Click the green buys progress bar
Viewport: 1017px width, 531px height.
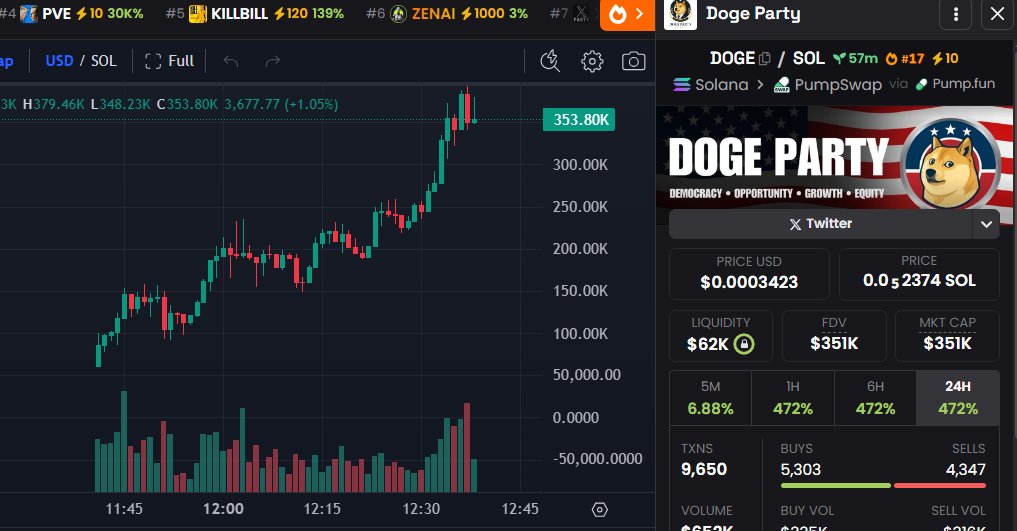[x=835, y=485]
